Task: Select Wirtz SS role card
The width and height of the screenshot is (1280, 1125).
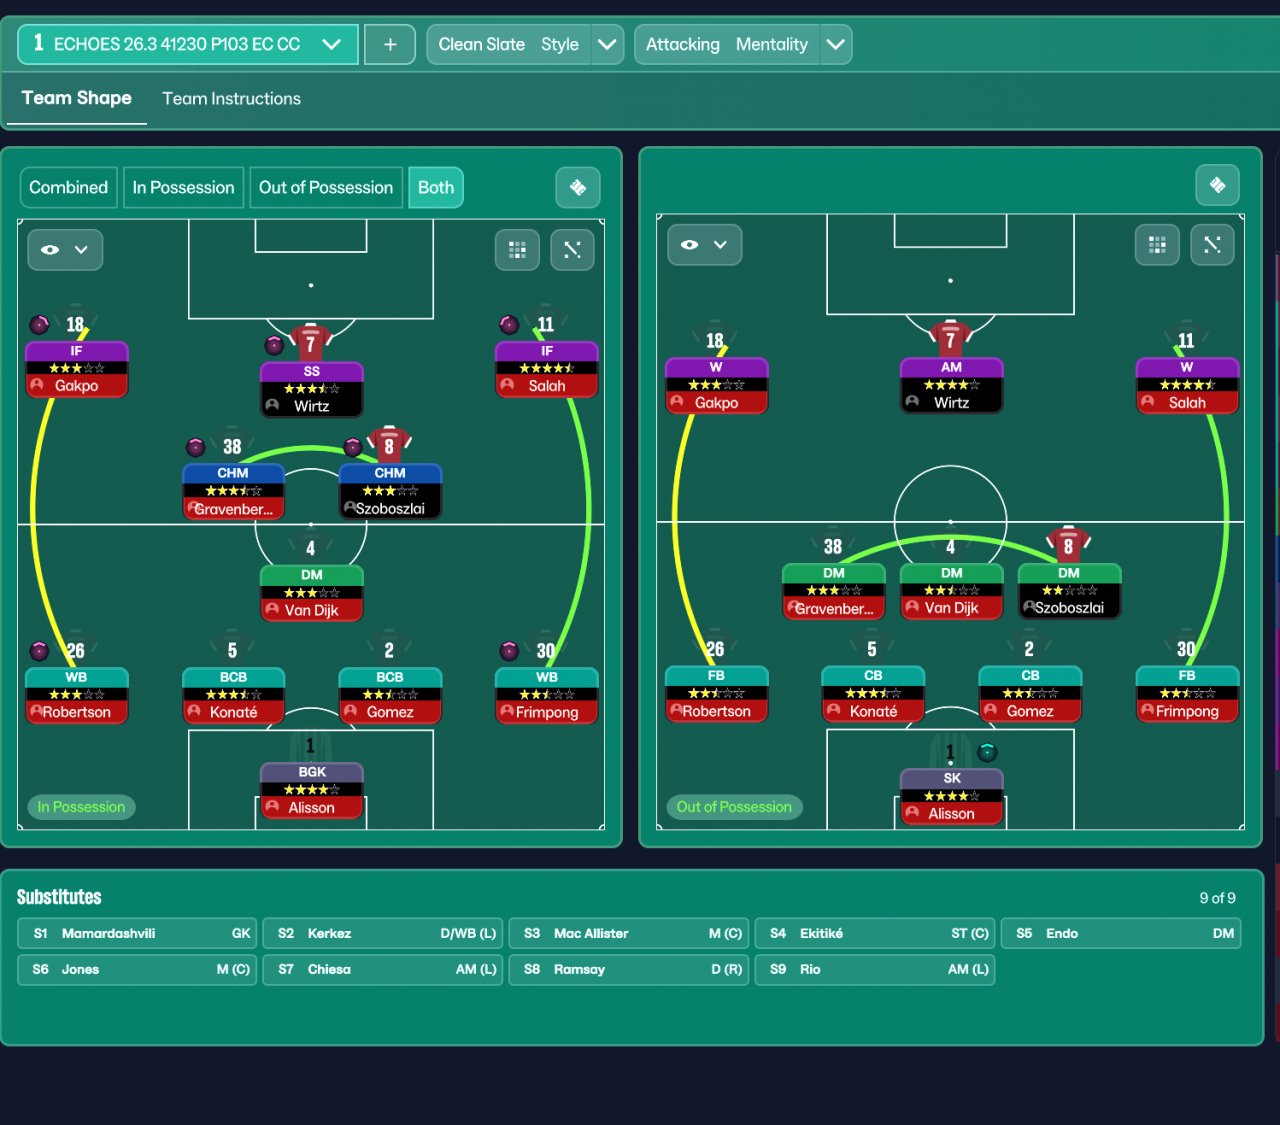Action: tap(311, 389)
